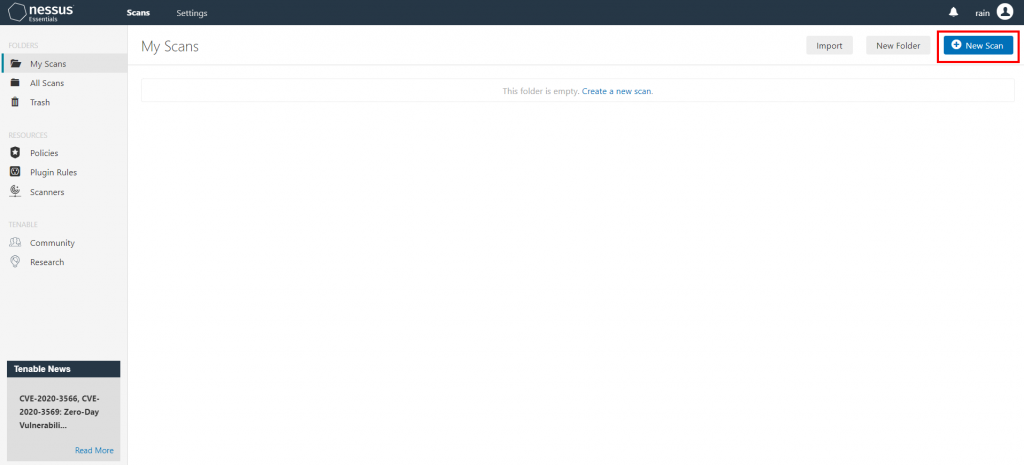Click the Nessus Essentials logo
The image size is (1024, 465).
(40, 12)
